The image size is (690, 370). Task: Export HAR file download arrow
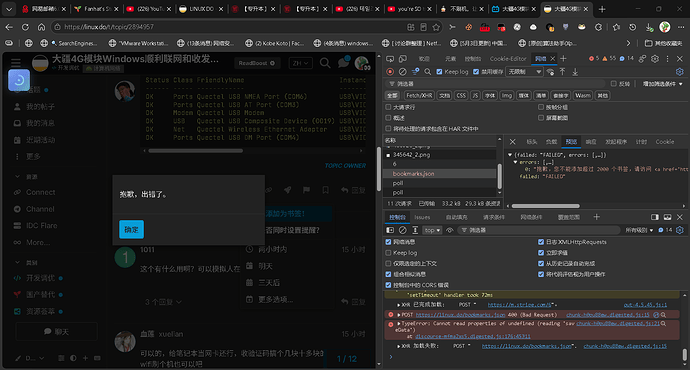point(575,72)
